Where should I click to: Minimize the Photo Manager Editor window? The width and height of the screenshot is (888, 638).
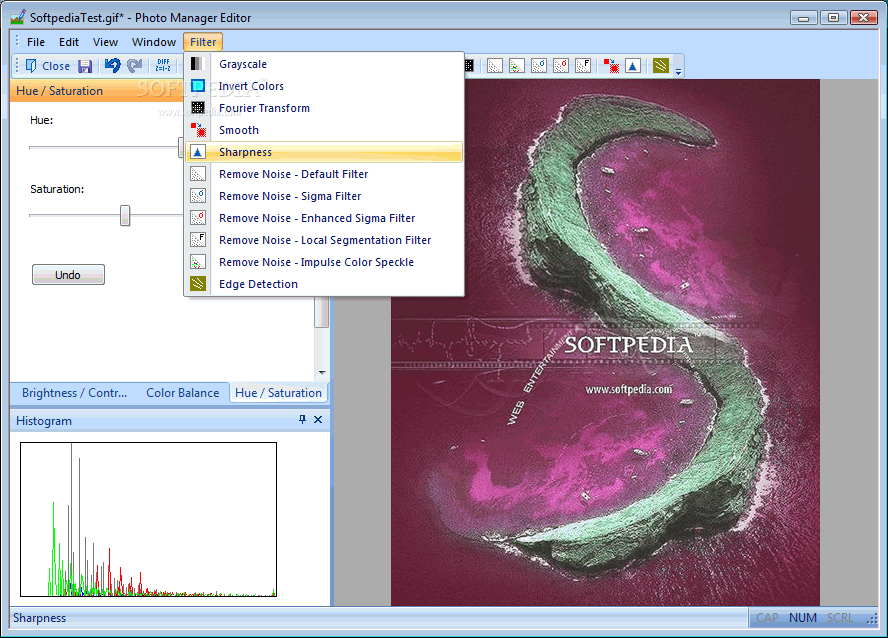click(804, 18)
